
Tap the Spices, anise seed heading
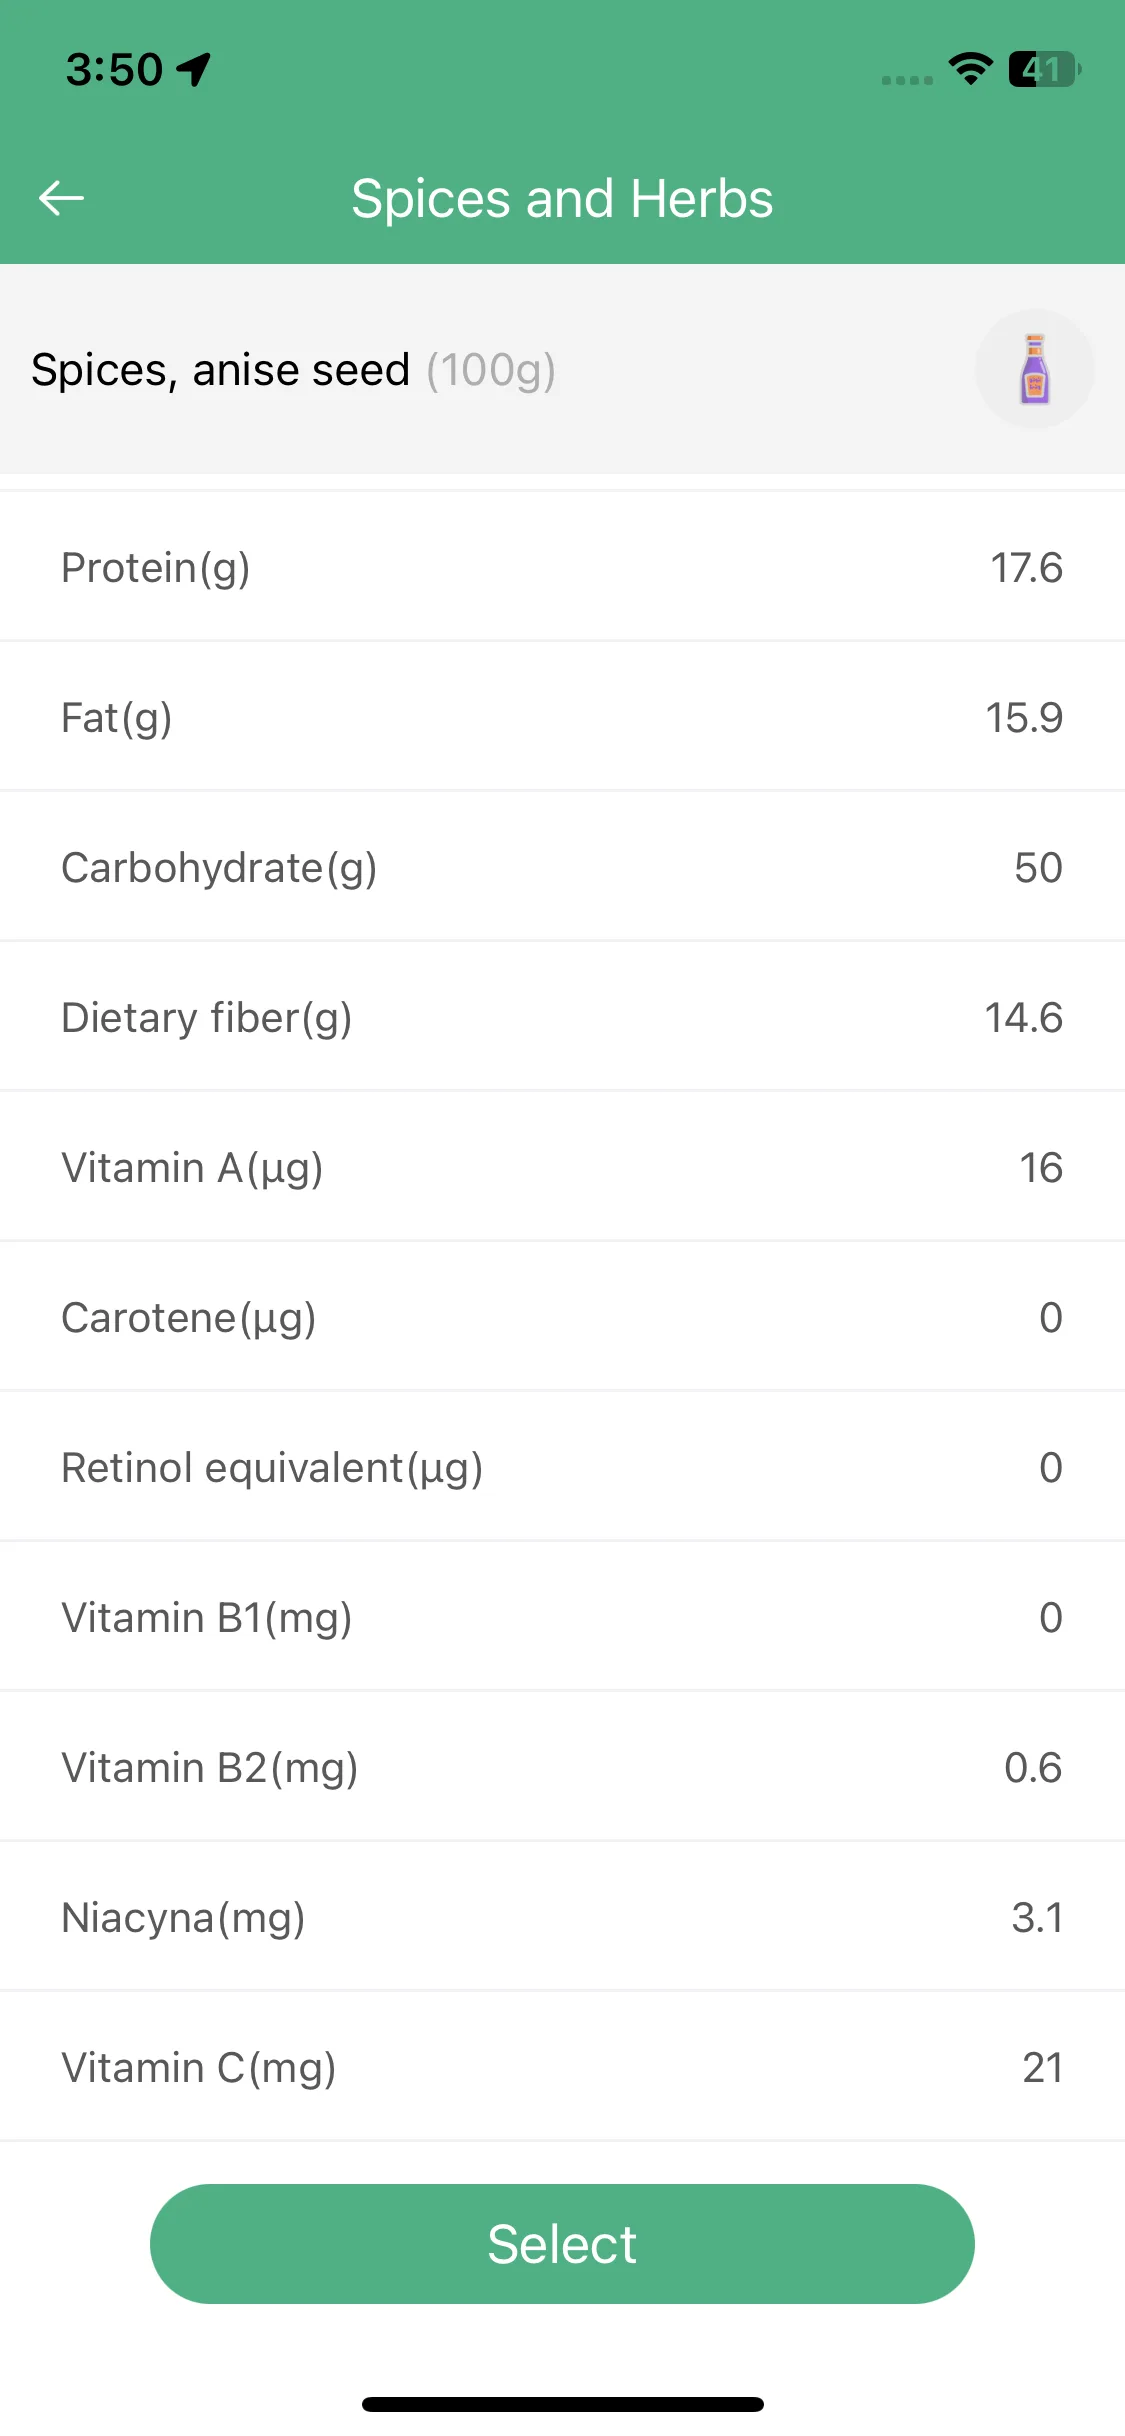pos(220,370)
